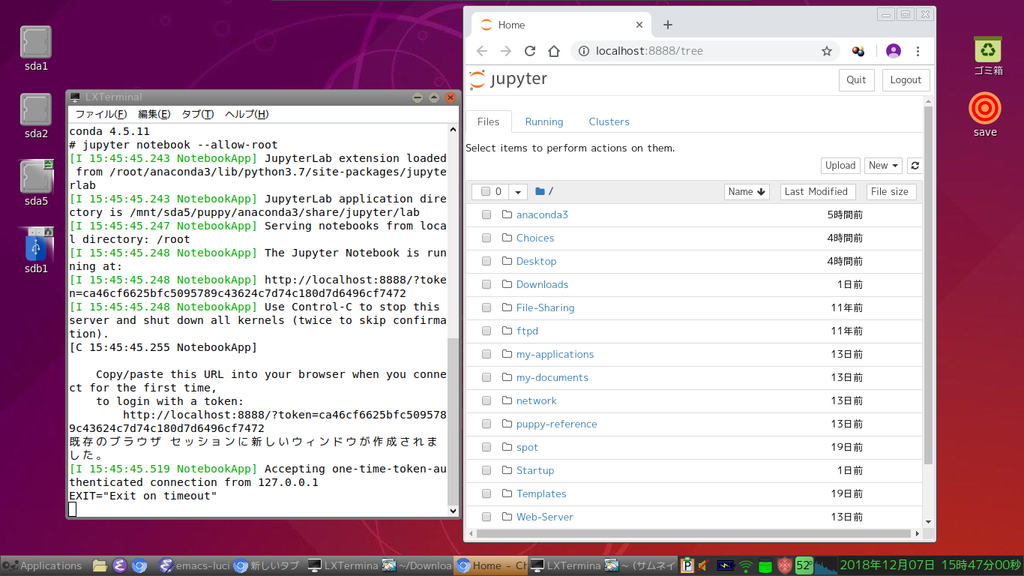The image size is (1024, 576).
Task: Click the site information icon in address bar
Action: tap(584, 51)
